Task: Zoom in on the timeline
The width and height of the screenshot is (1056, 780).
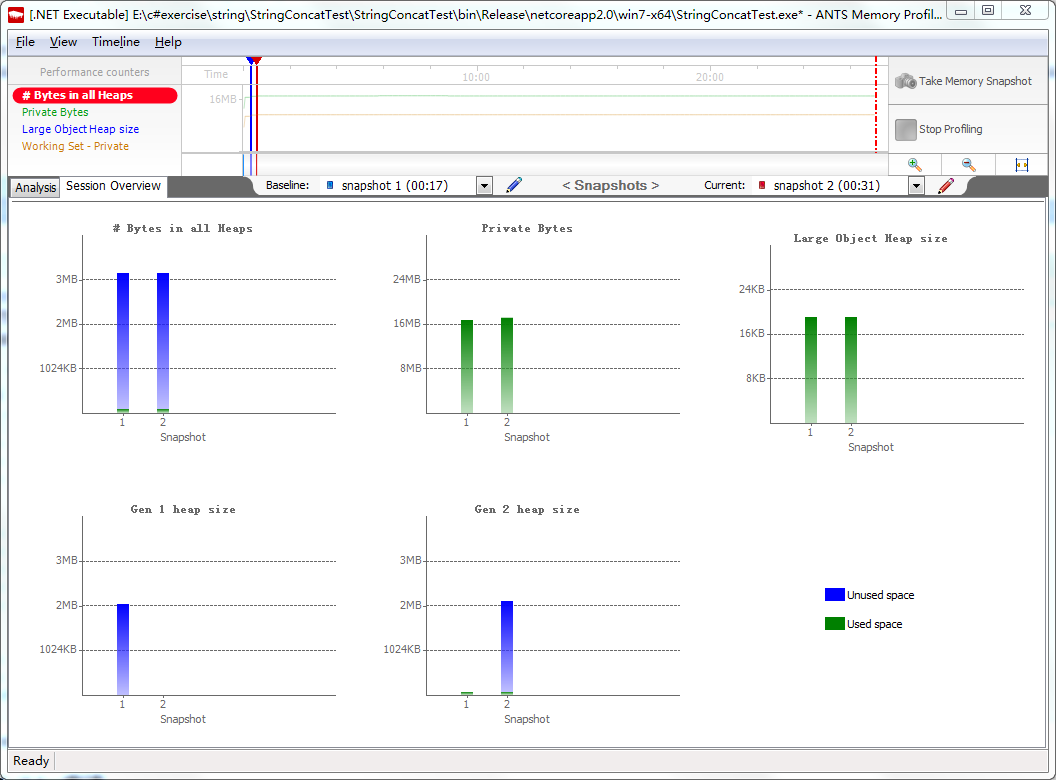Action: (915, 164)
